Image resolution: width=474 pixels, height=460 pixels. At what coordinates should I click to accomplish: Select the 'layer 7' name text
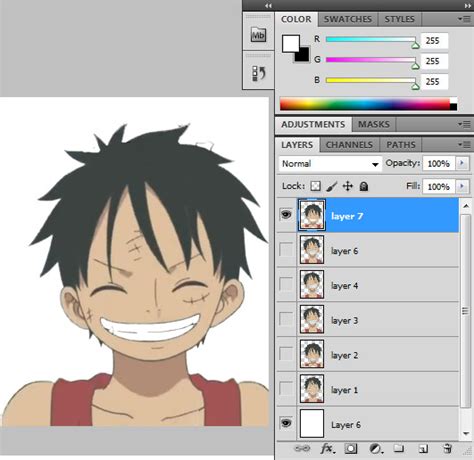pos(347,216)
